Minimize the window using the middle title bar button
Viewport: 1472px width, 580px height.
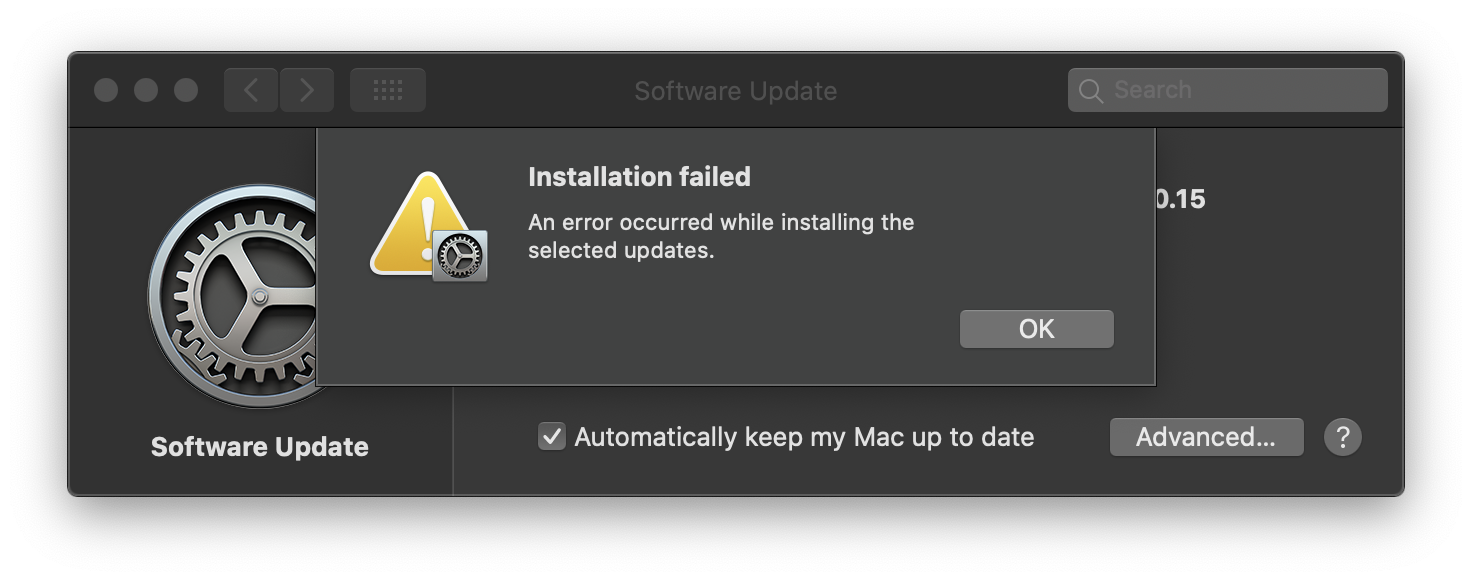point(146,91)
